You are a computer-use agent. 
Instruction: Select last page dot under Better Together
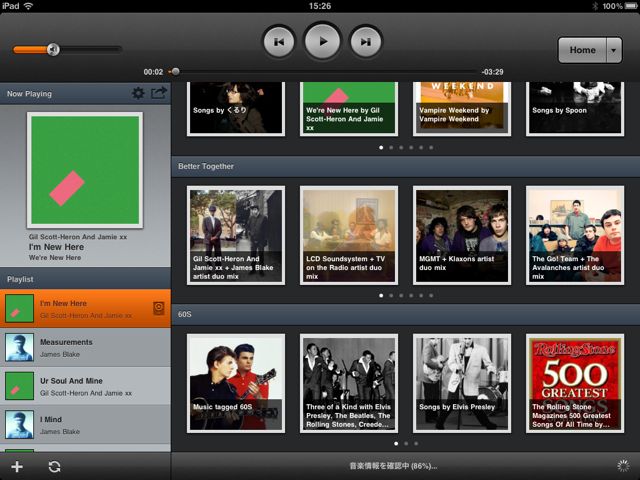(431, 296)
